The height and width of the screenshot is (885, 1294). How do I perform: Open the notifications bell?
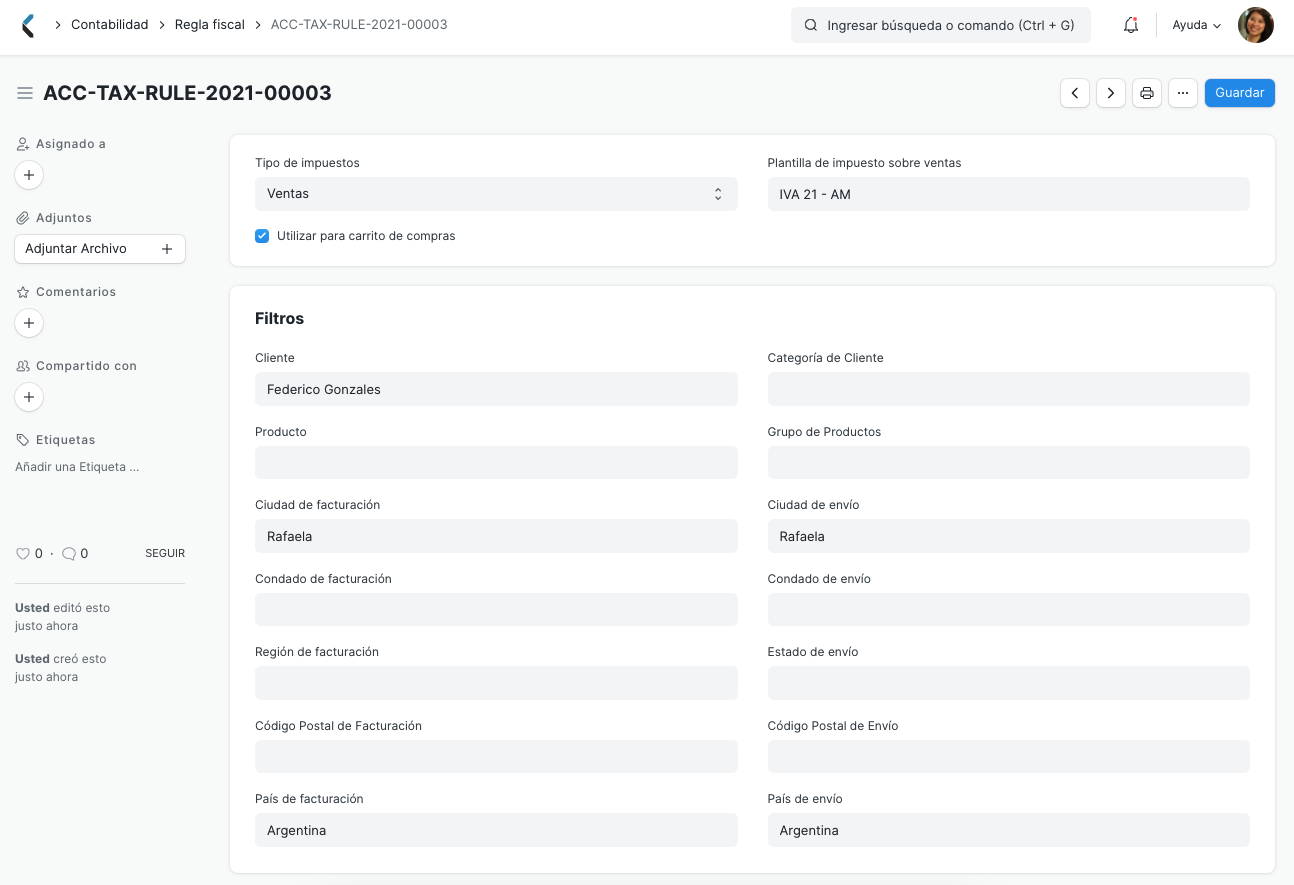[1131, 25]
